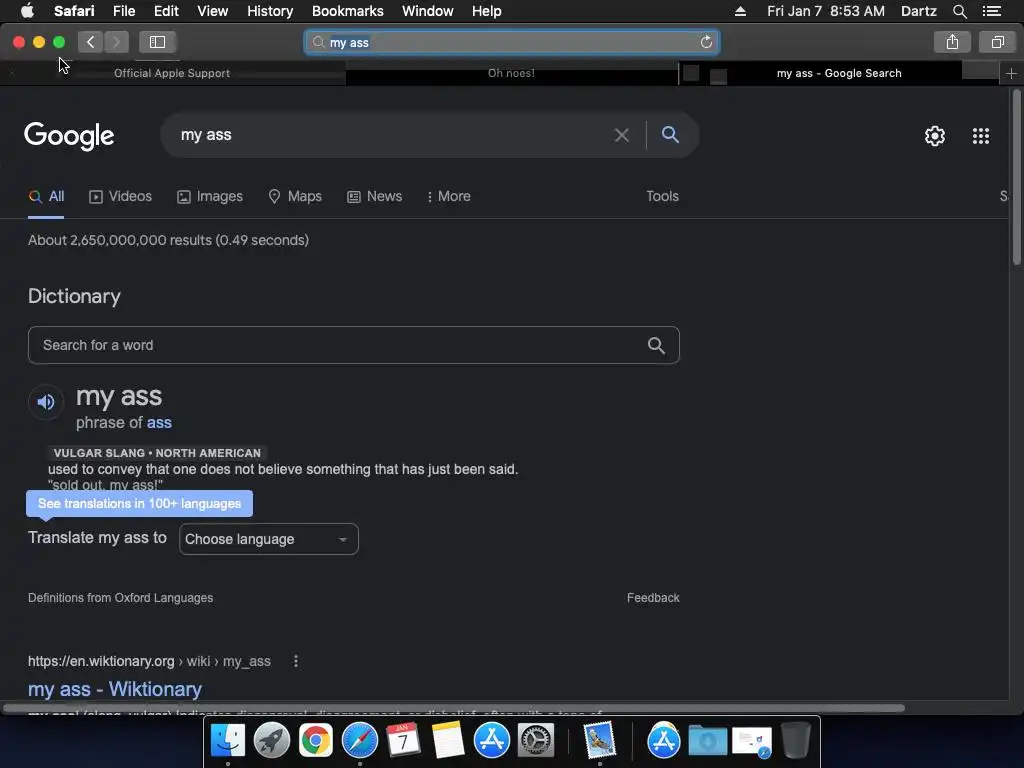
Task: Expand the Choose language dropdown
Action: [268, 539]
